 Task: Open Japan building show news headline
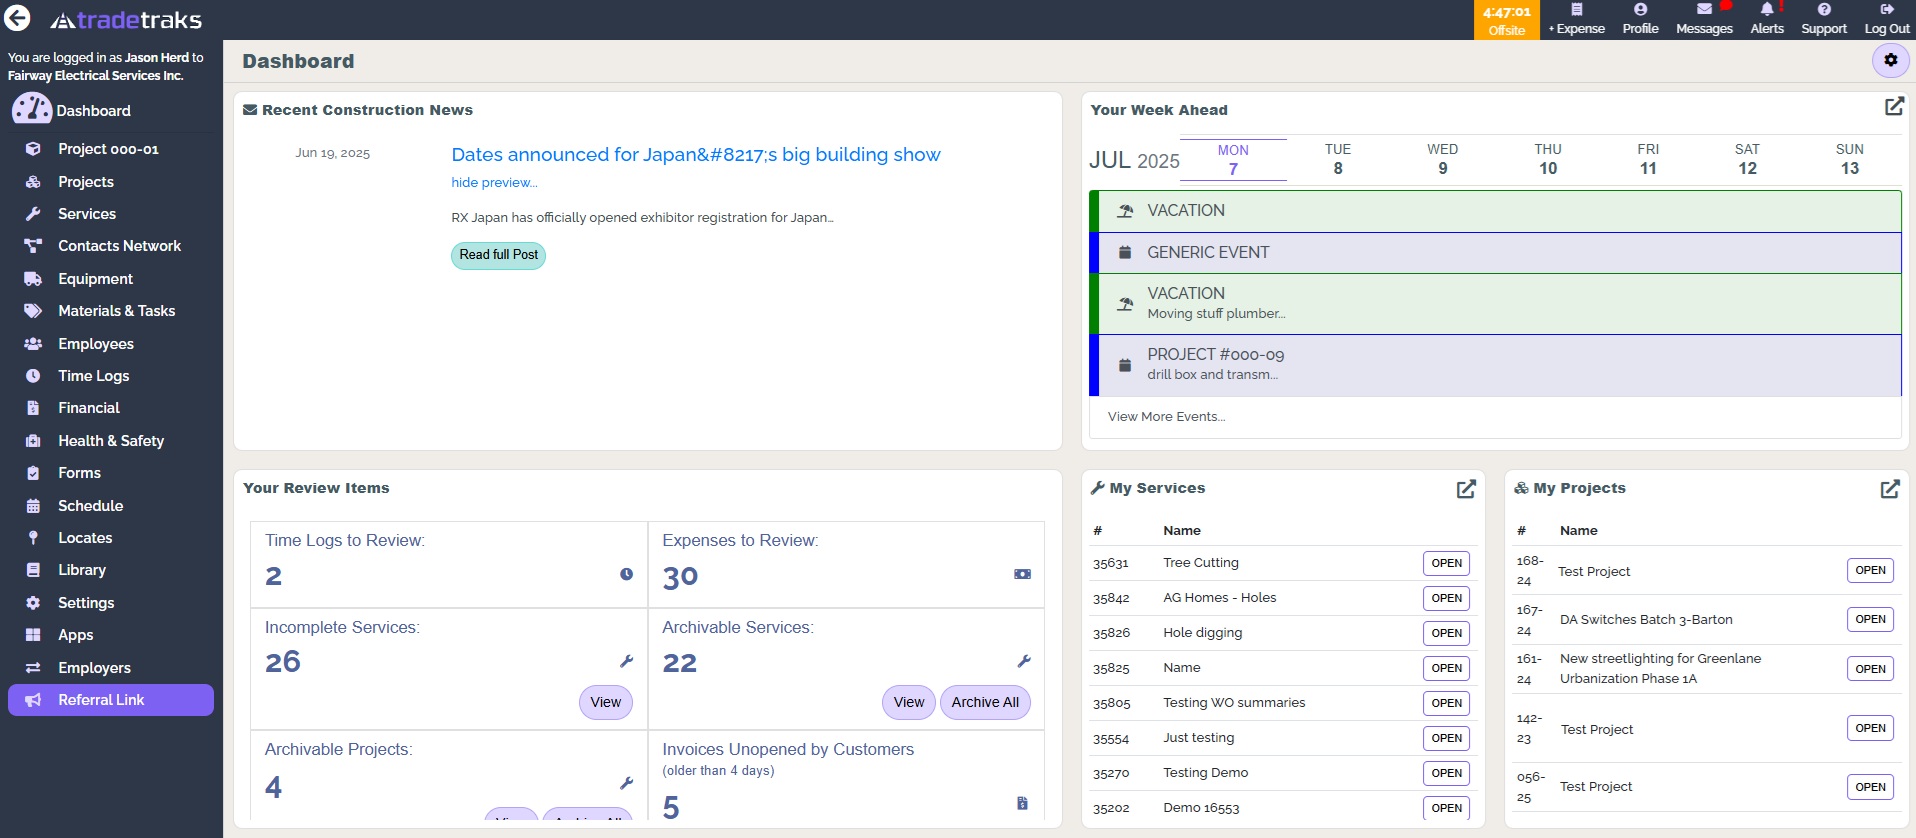click(x=695, y=155)
